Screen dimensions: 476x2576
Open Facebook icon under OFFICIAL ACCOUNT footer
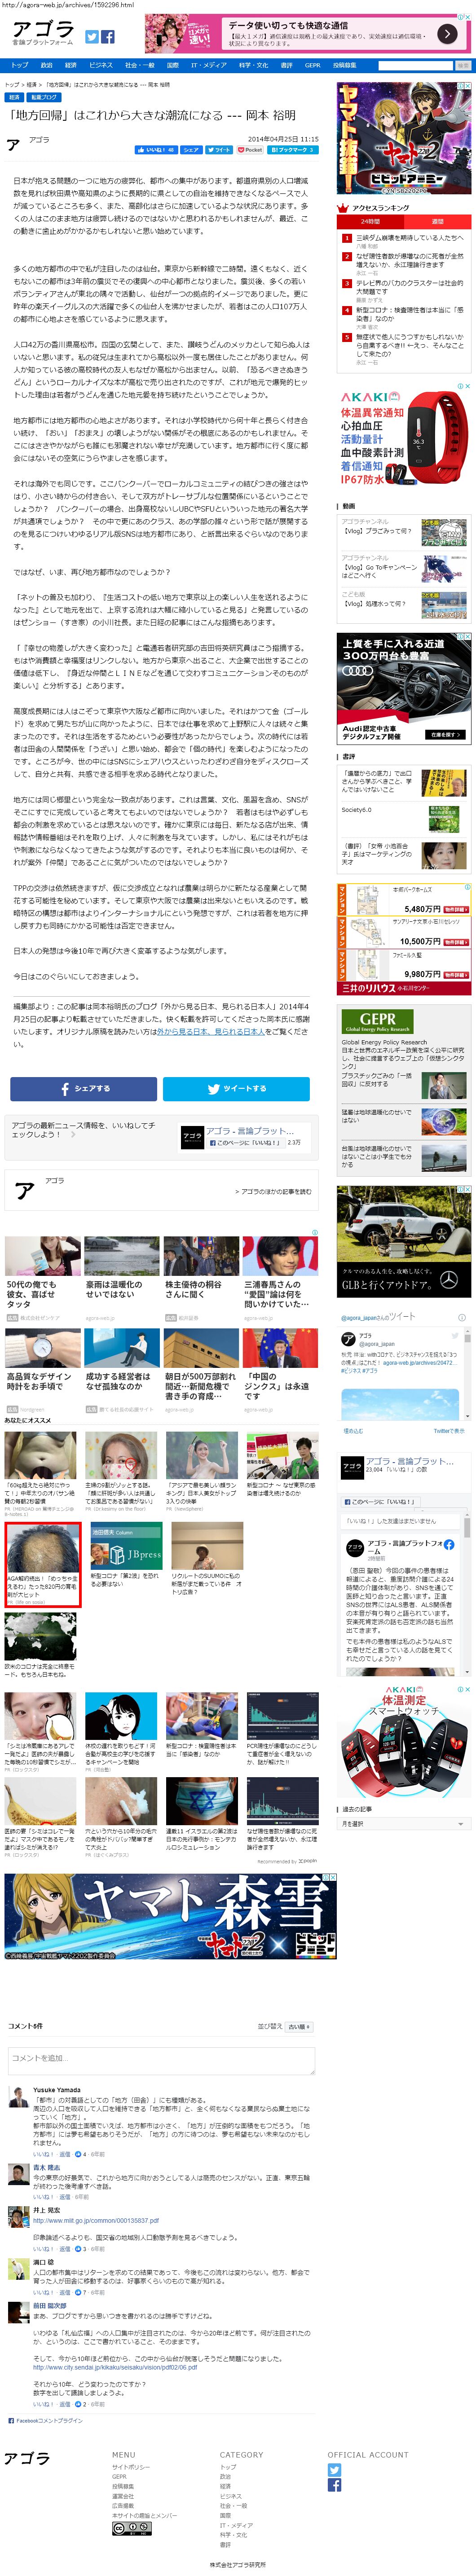point(334,2485)
